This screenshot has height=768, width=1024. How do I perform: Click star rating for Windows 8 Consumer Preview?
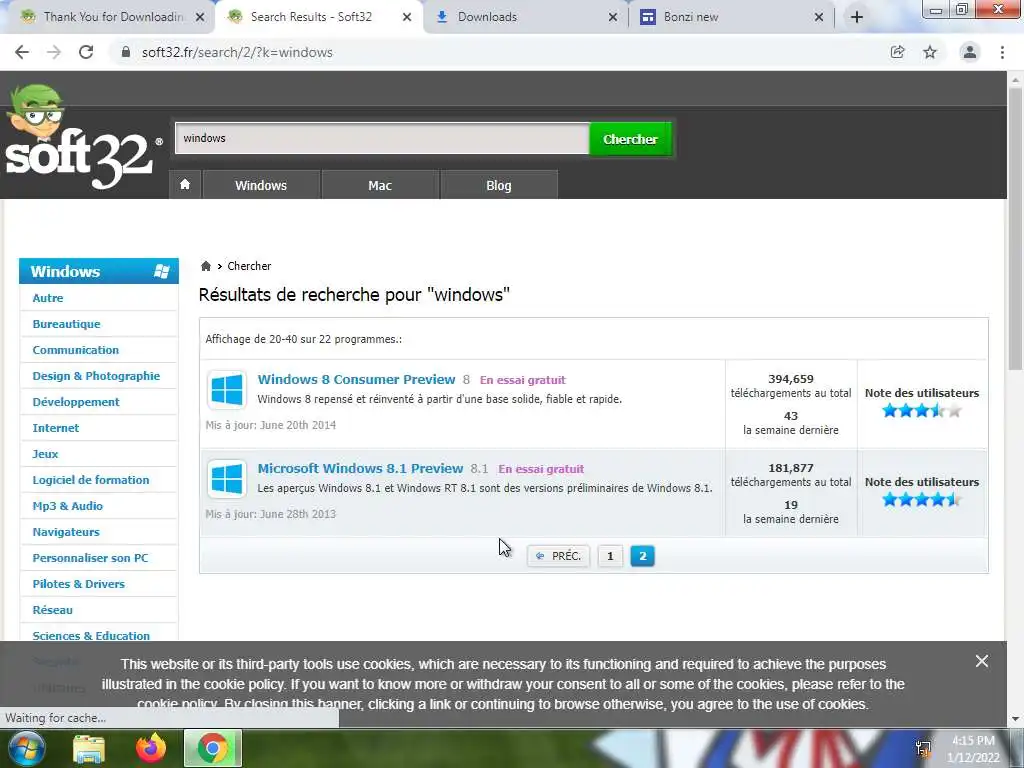click(x=921, y=411)
